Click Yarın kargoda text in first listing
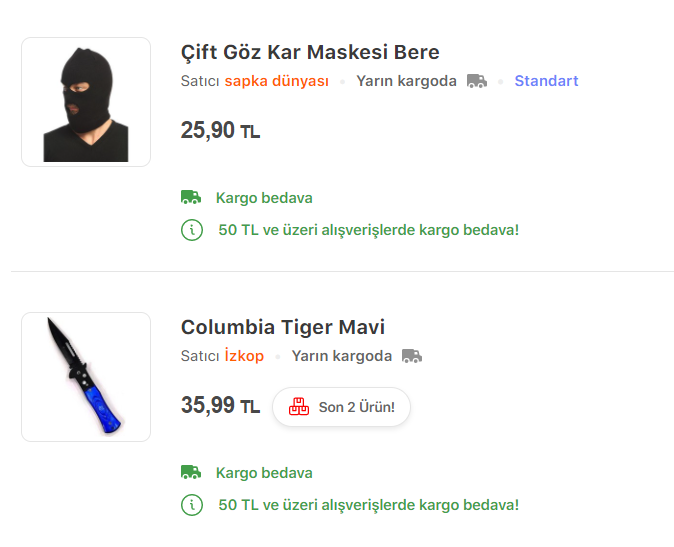Image resolution: width=674 pixels, height=547 pixels. (406, 81)
